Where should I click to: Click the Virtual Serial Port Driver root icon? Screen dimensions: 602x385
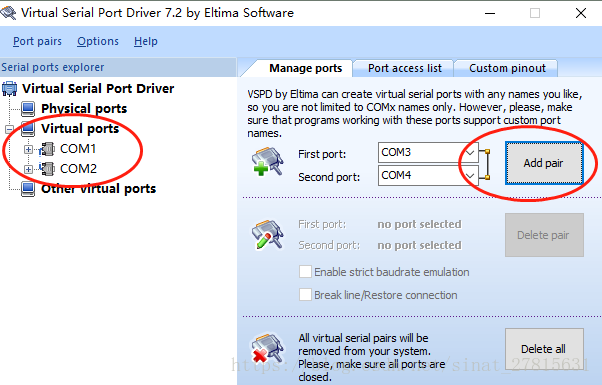(x=10, y=89)
